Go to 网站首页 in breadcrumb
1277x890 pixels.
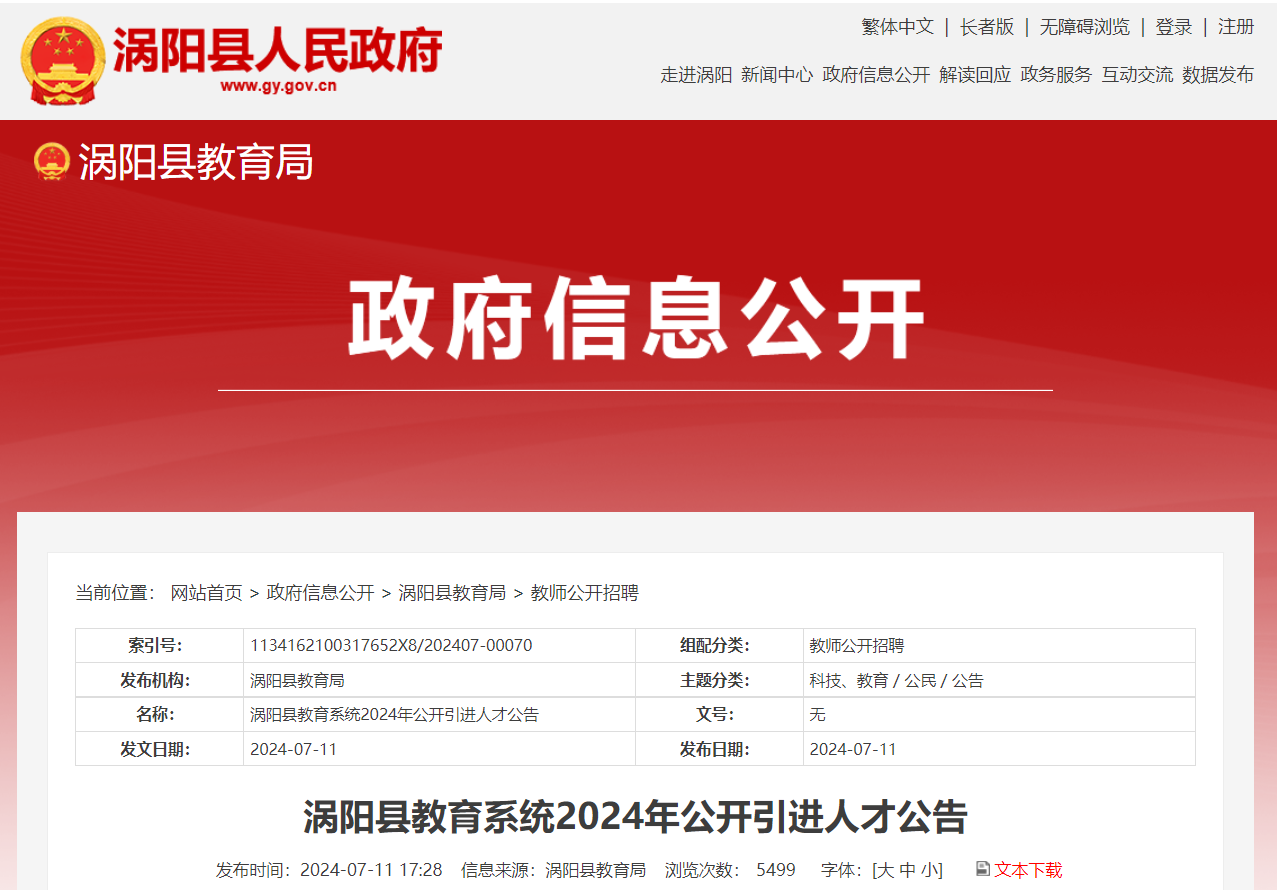206,593
